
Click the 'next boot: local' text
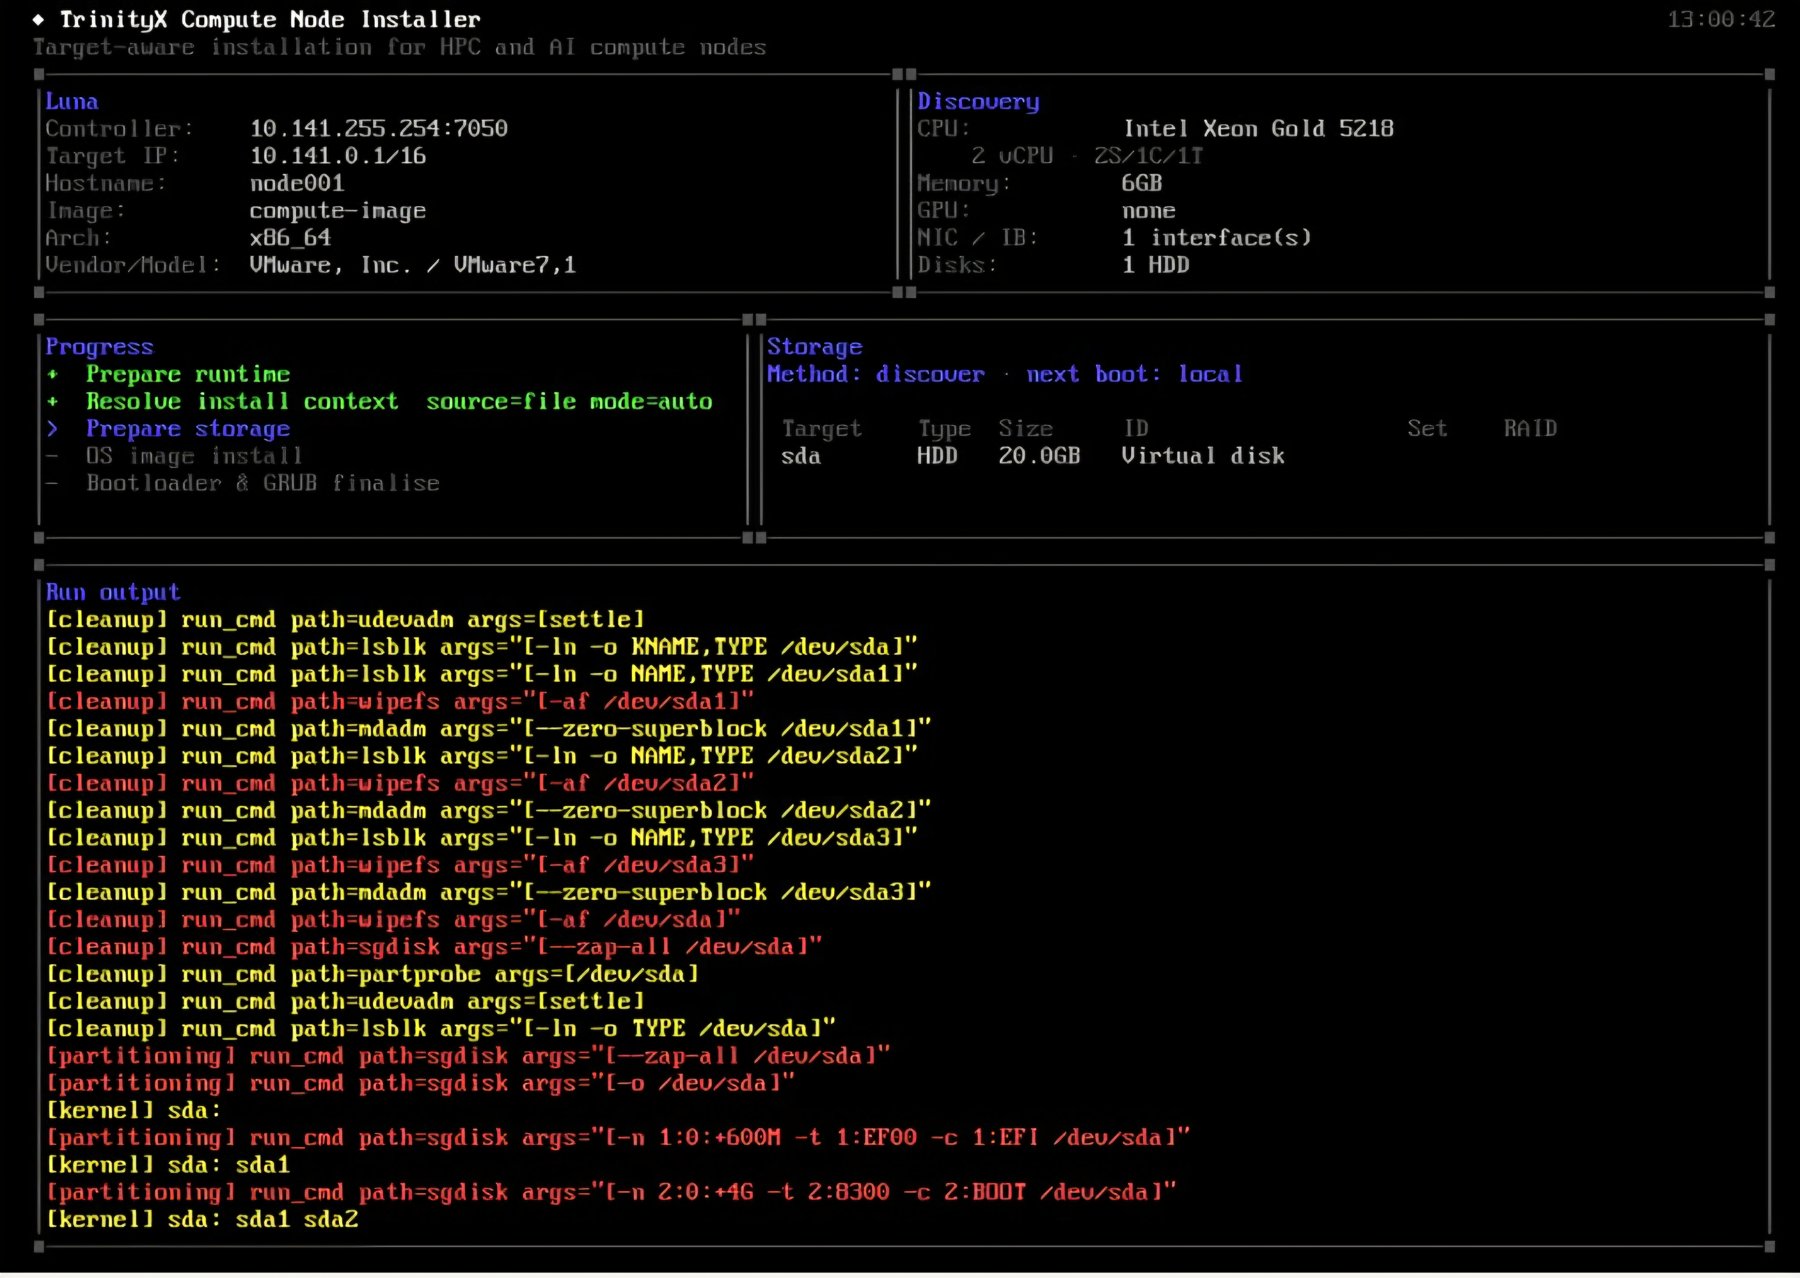coord(1134,374)
